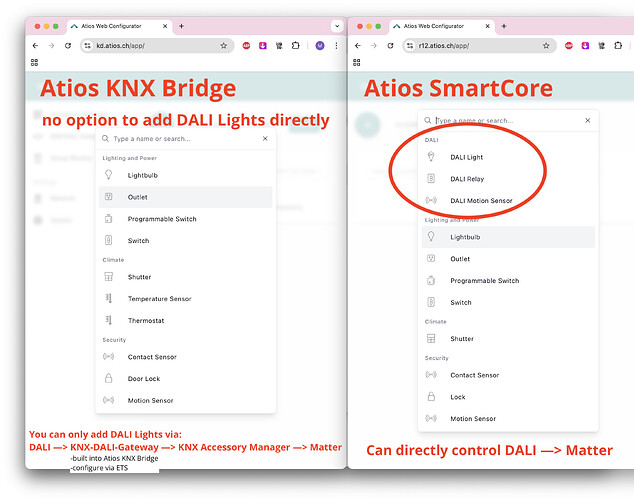Focus search field in SmartCore popup
Image resolution: width=634 pixels, height=500 pixels.
[x=507, y=120]
